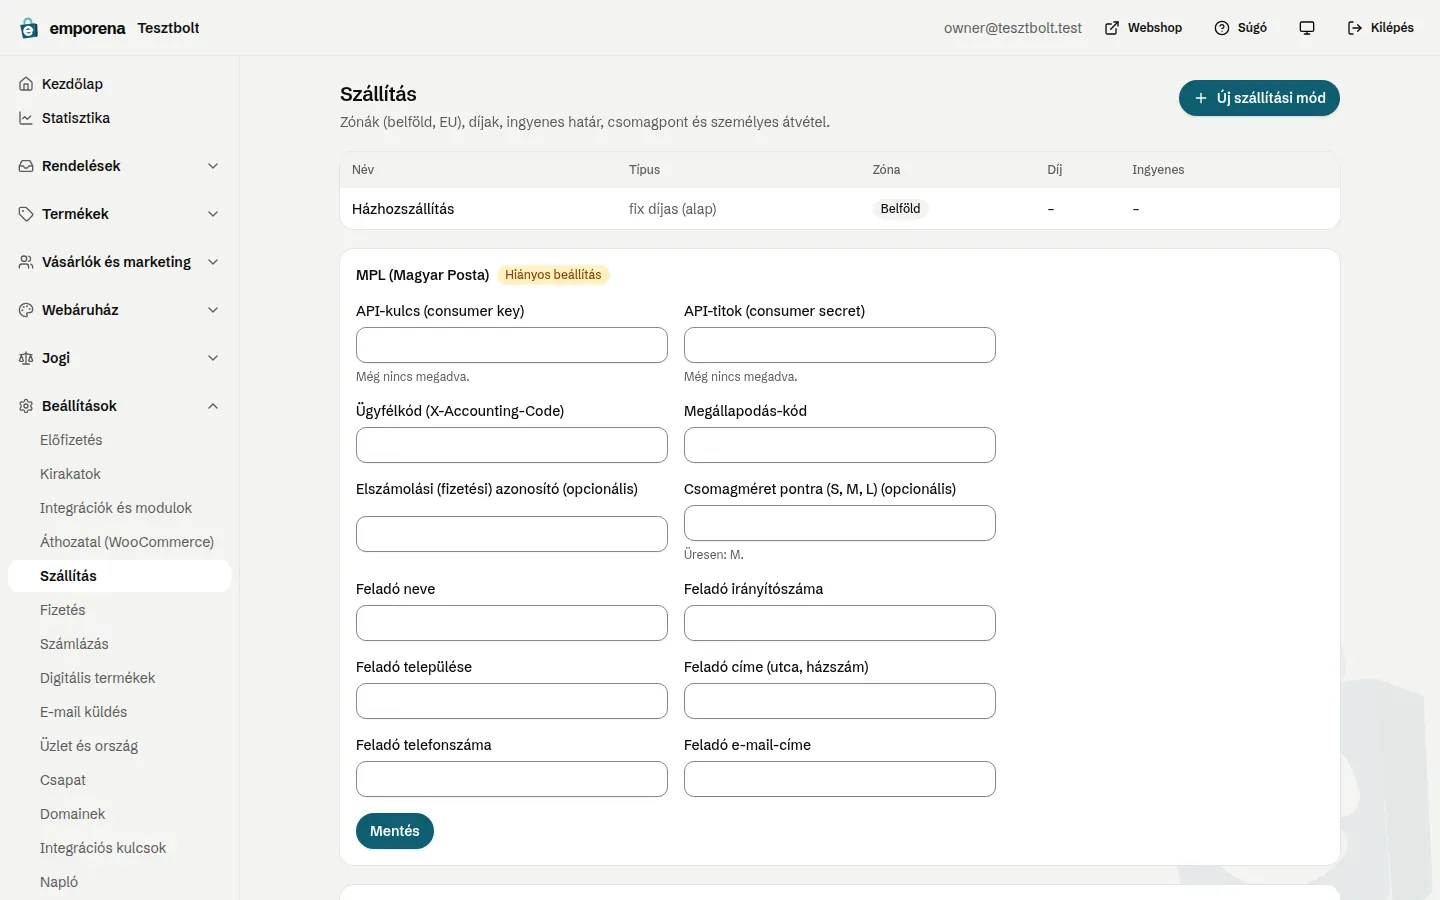Click the Feladó neve input field
The image size is (1440, 900).
(x=512, y=623)
